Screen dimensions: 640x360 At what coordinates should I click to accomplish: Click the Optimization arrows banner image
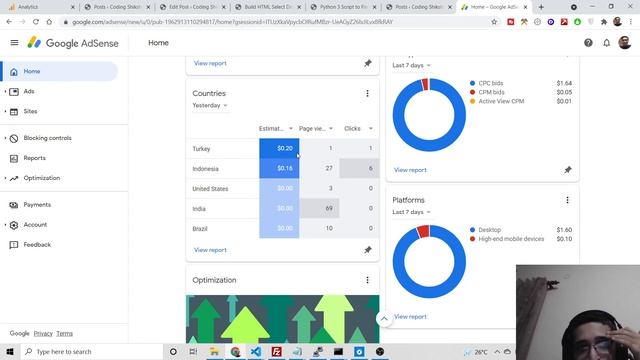[x=282, y=319]
